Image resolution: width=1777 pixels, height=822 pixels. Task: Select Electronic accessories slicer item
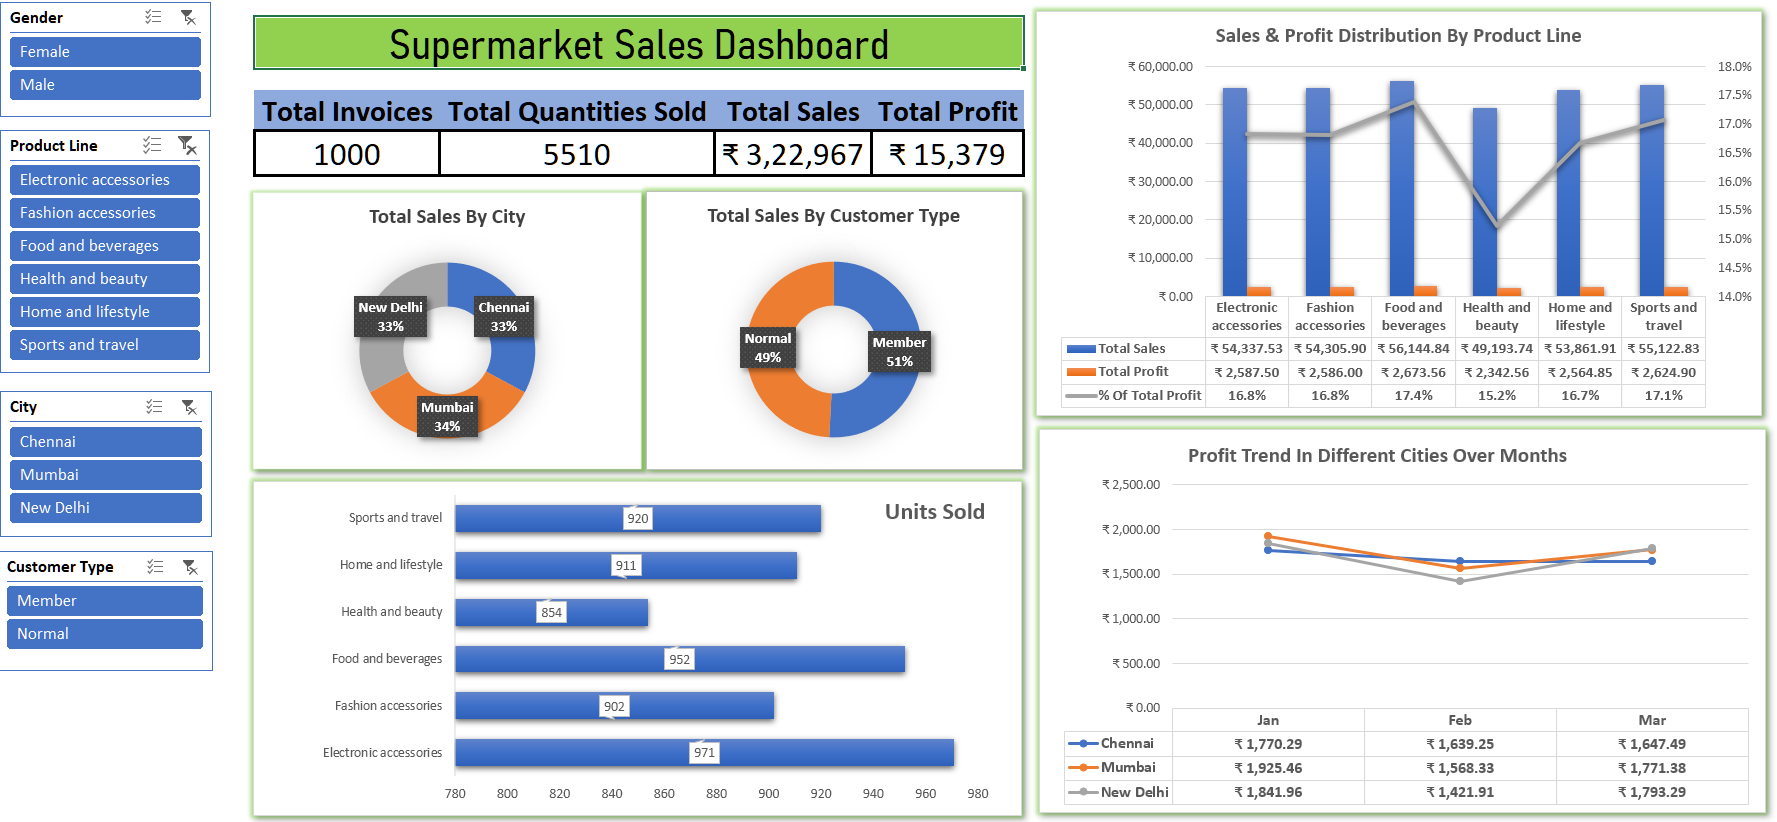coord(105,180)
